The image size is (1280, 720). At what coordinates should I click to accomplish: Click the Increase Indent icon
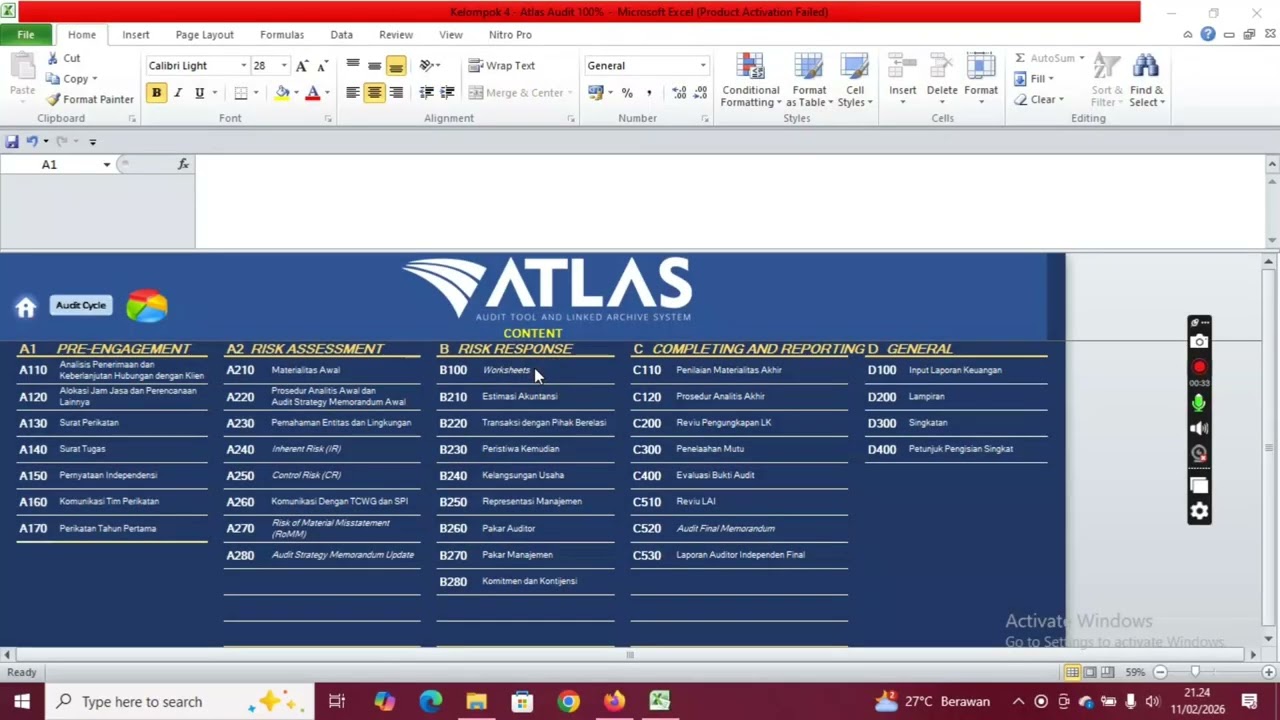coord(447,92)
